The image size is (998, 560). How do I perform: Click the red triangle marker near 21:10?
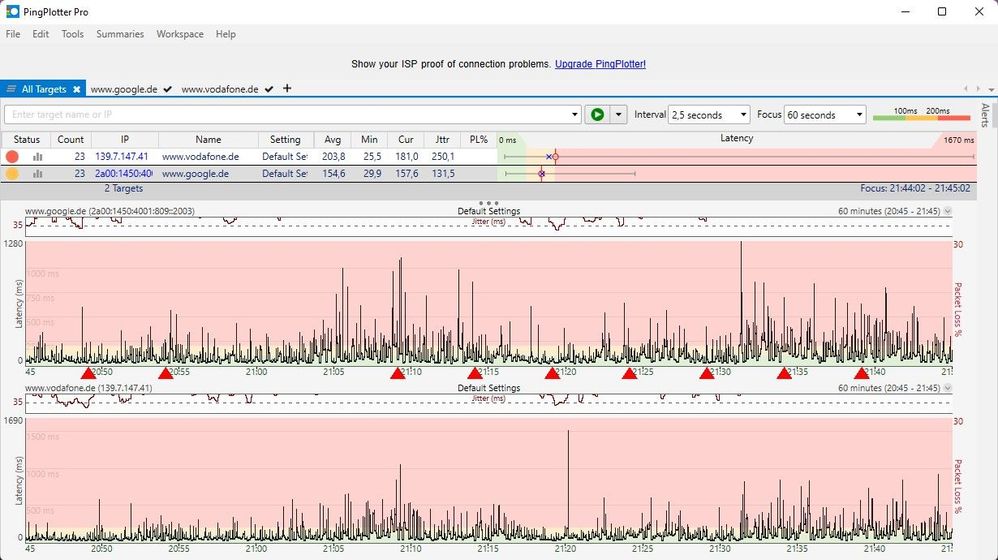398,373
